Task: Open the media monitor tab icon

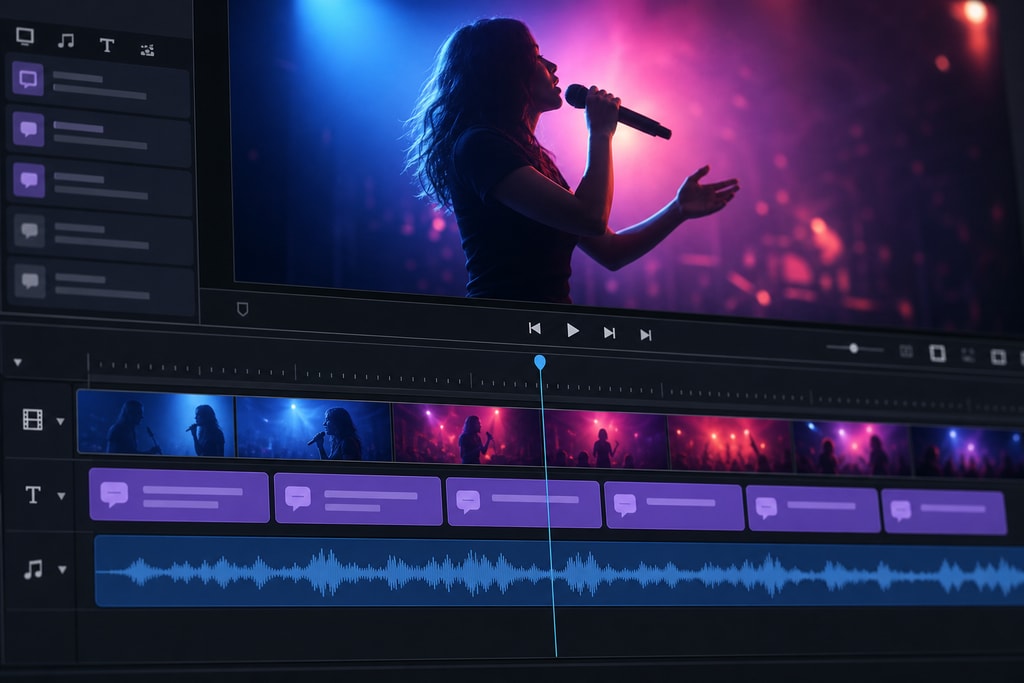Action: click(25, 37)
